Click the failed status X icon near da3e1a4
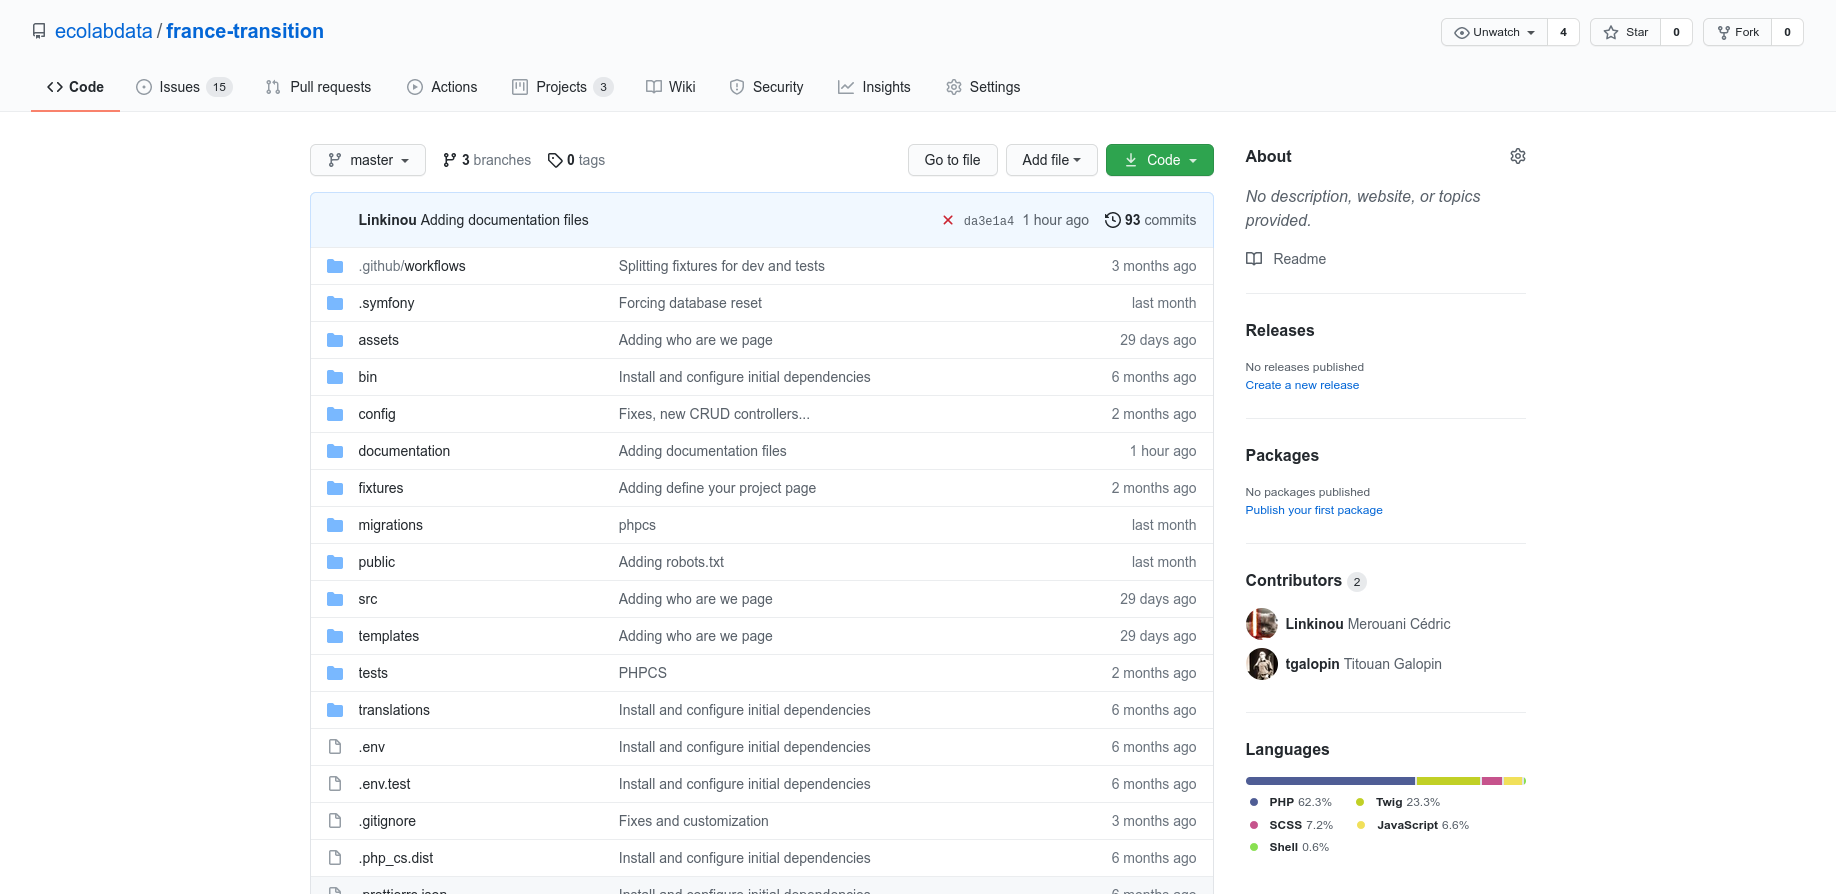The image size is (1836, 894). pyautogui.click(x=947, y=220)
